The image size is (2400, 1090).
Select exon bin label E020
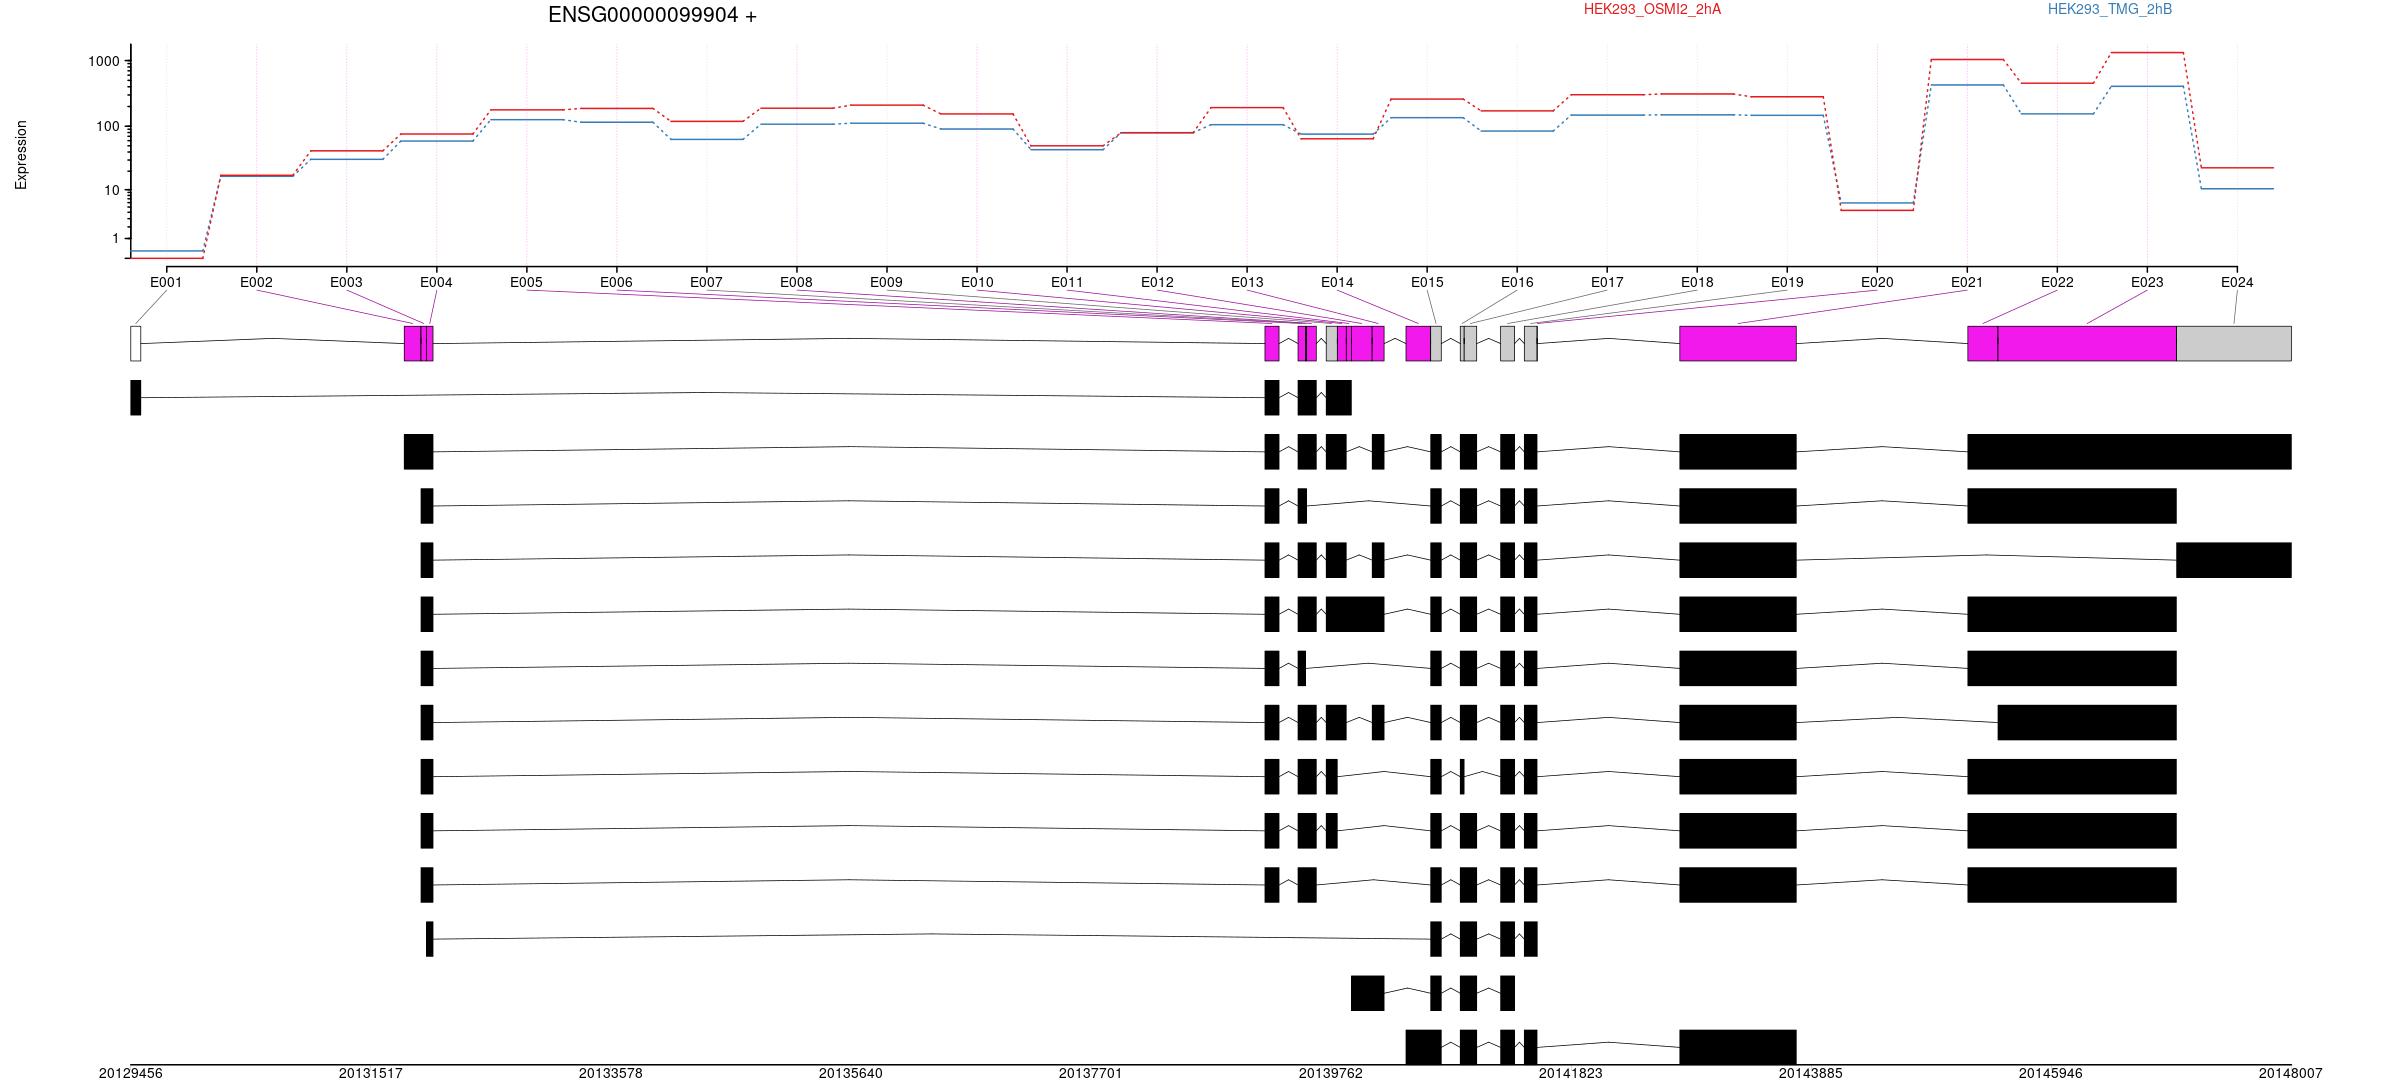coord(1877,282)
